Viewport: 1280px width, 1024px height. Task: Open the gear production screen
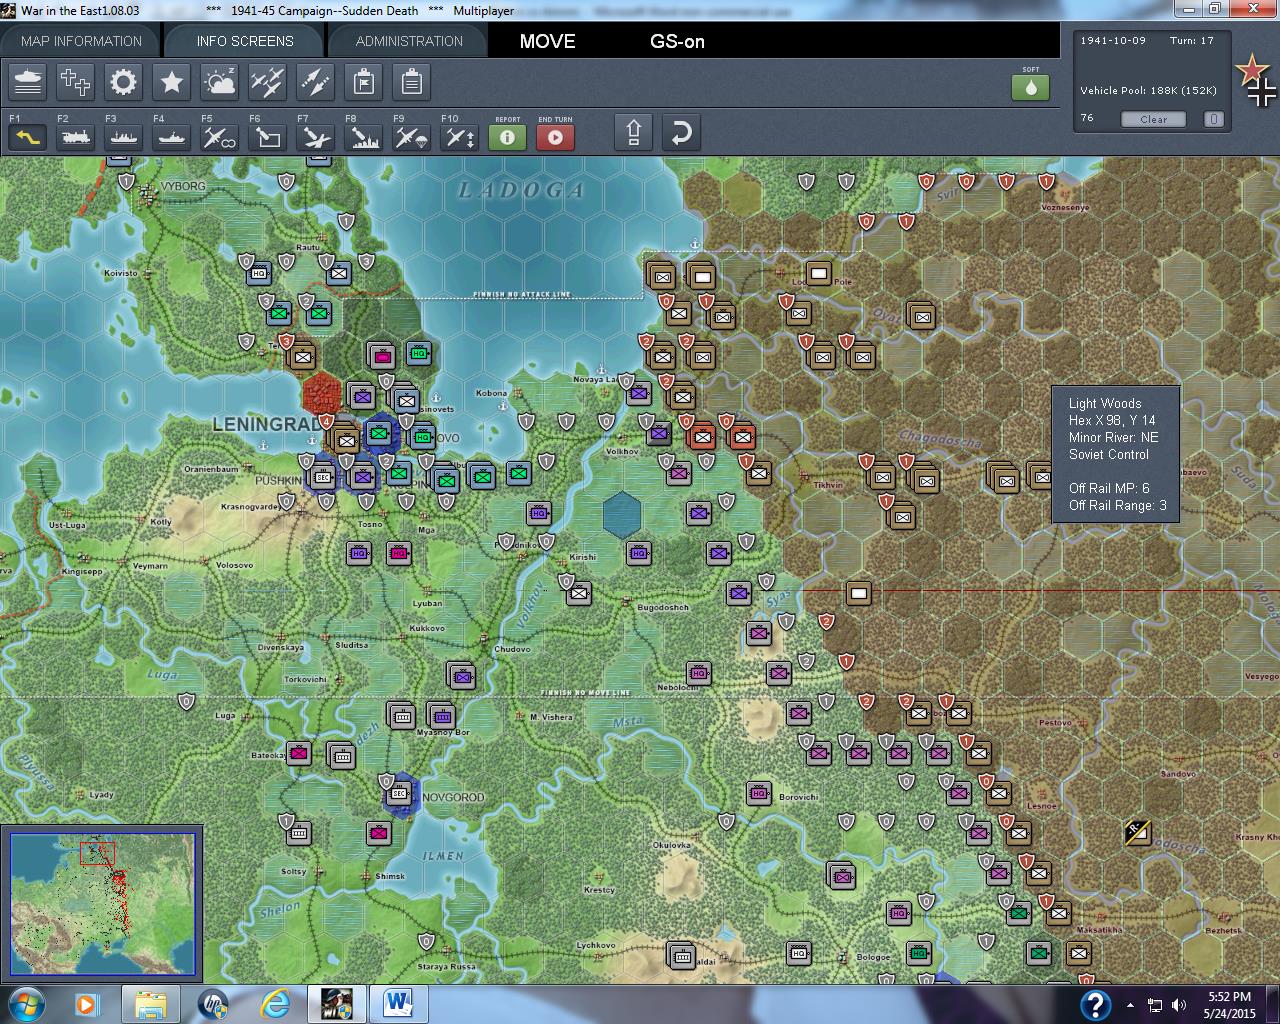pyautogui.click(x=123, y=82)
